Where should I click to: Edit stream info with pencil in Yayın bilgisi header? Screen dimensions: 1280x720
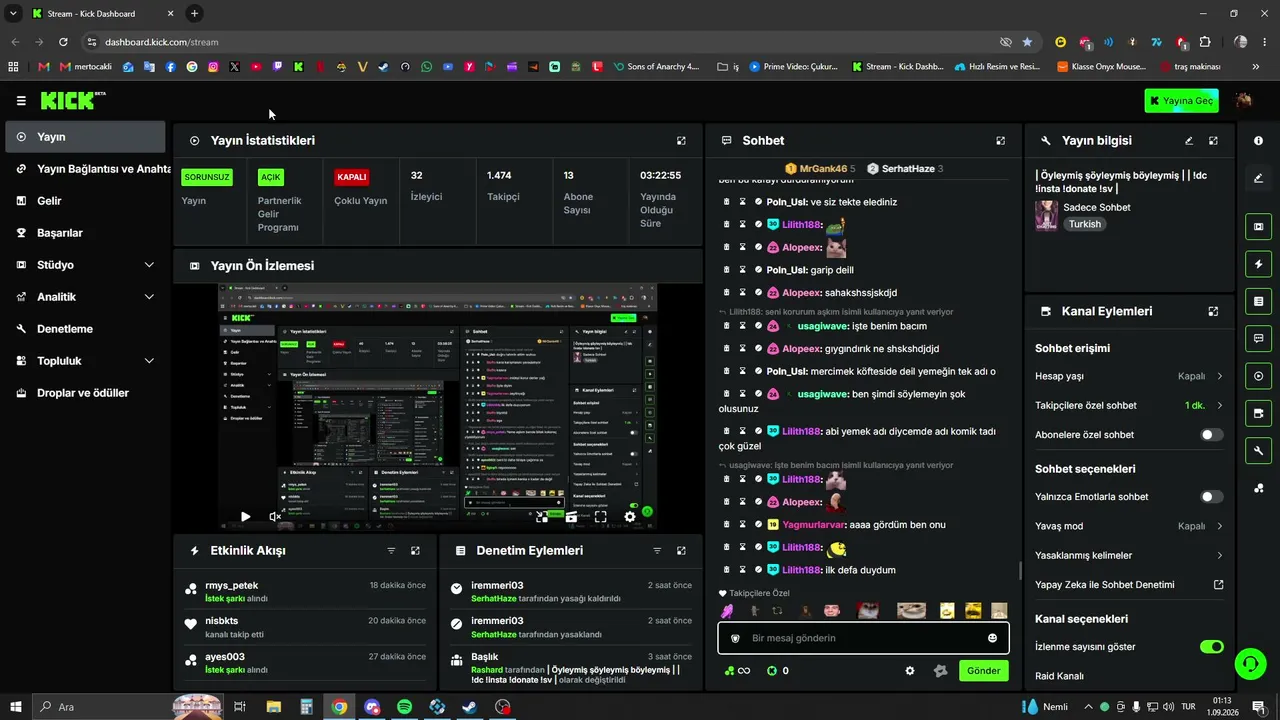pos(1189,141)
